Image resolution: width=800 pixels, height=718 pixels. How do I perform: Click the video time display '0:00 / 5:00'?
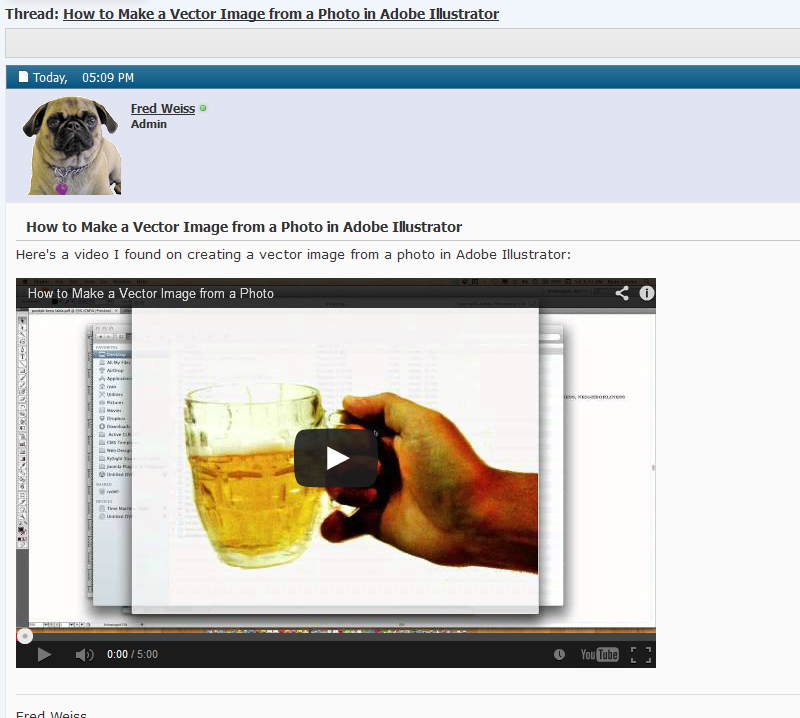pos(132,654)
